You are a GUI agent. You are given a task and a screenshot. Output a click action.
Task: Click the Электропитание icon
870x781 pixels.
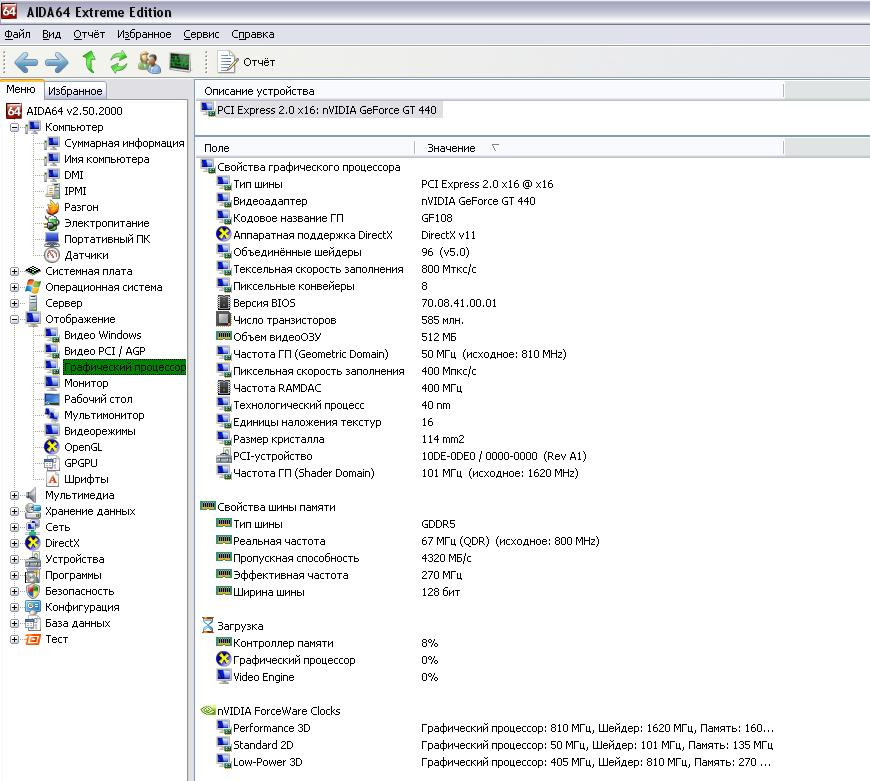click(x=52, y=223)
